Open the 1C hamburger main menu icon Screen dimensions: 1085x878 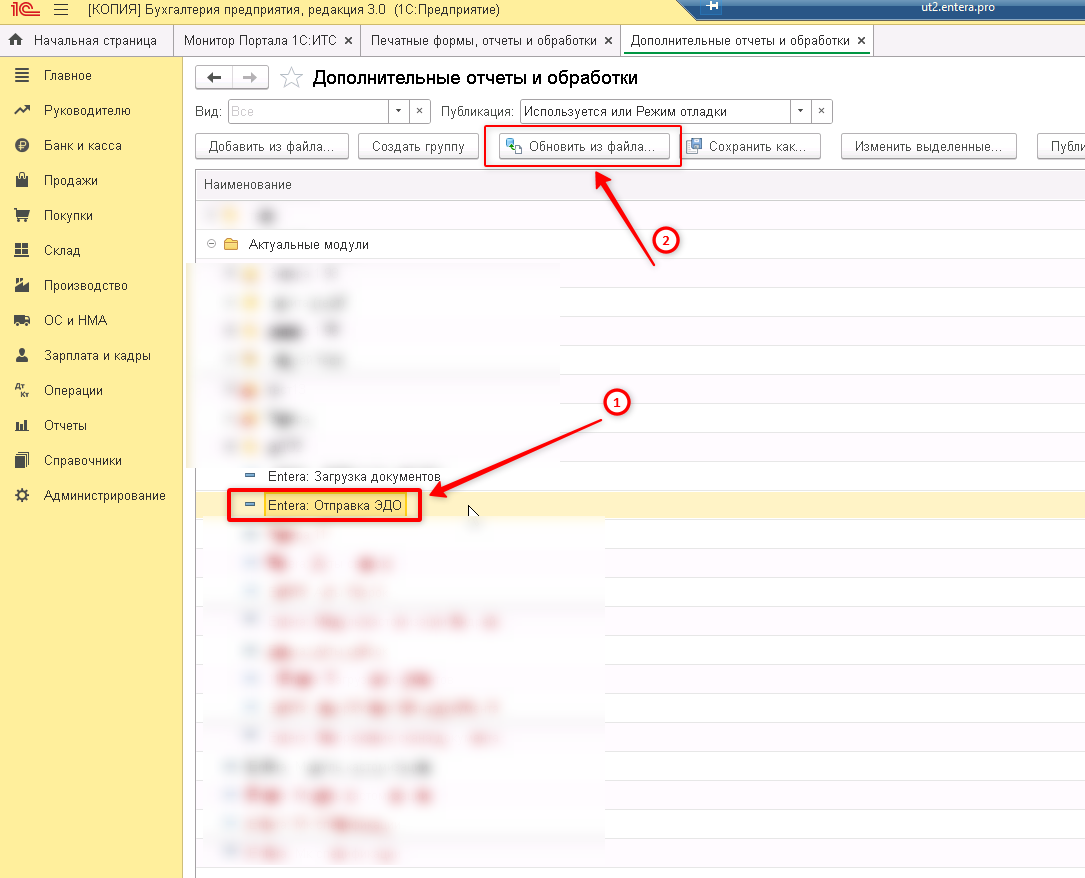tap(61, 10)
